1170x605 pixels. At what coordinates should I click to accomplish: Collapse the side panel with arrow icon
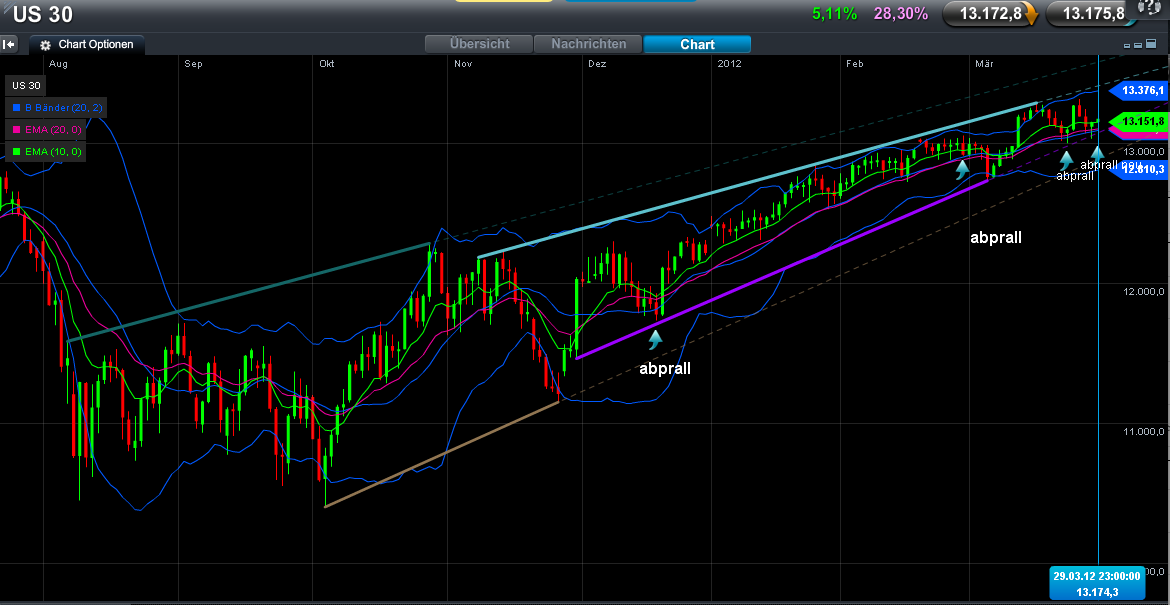pos(9,46)
